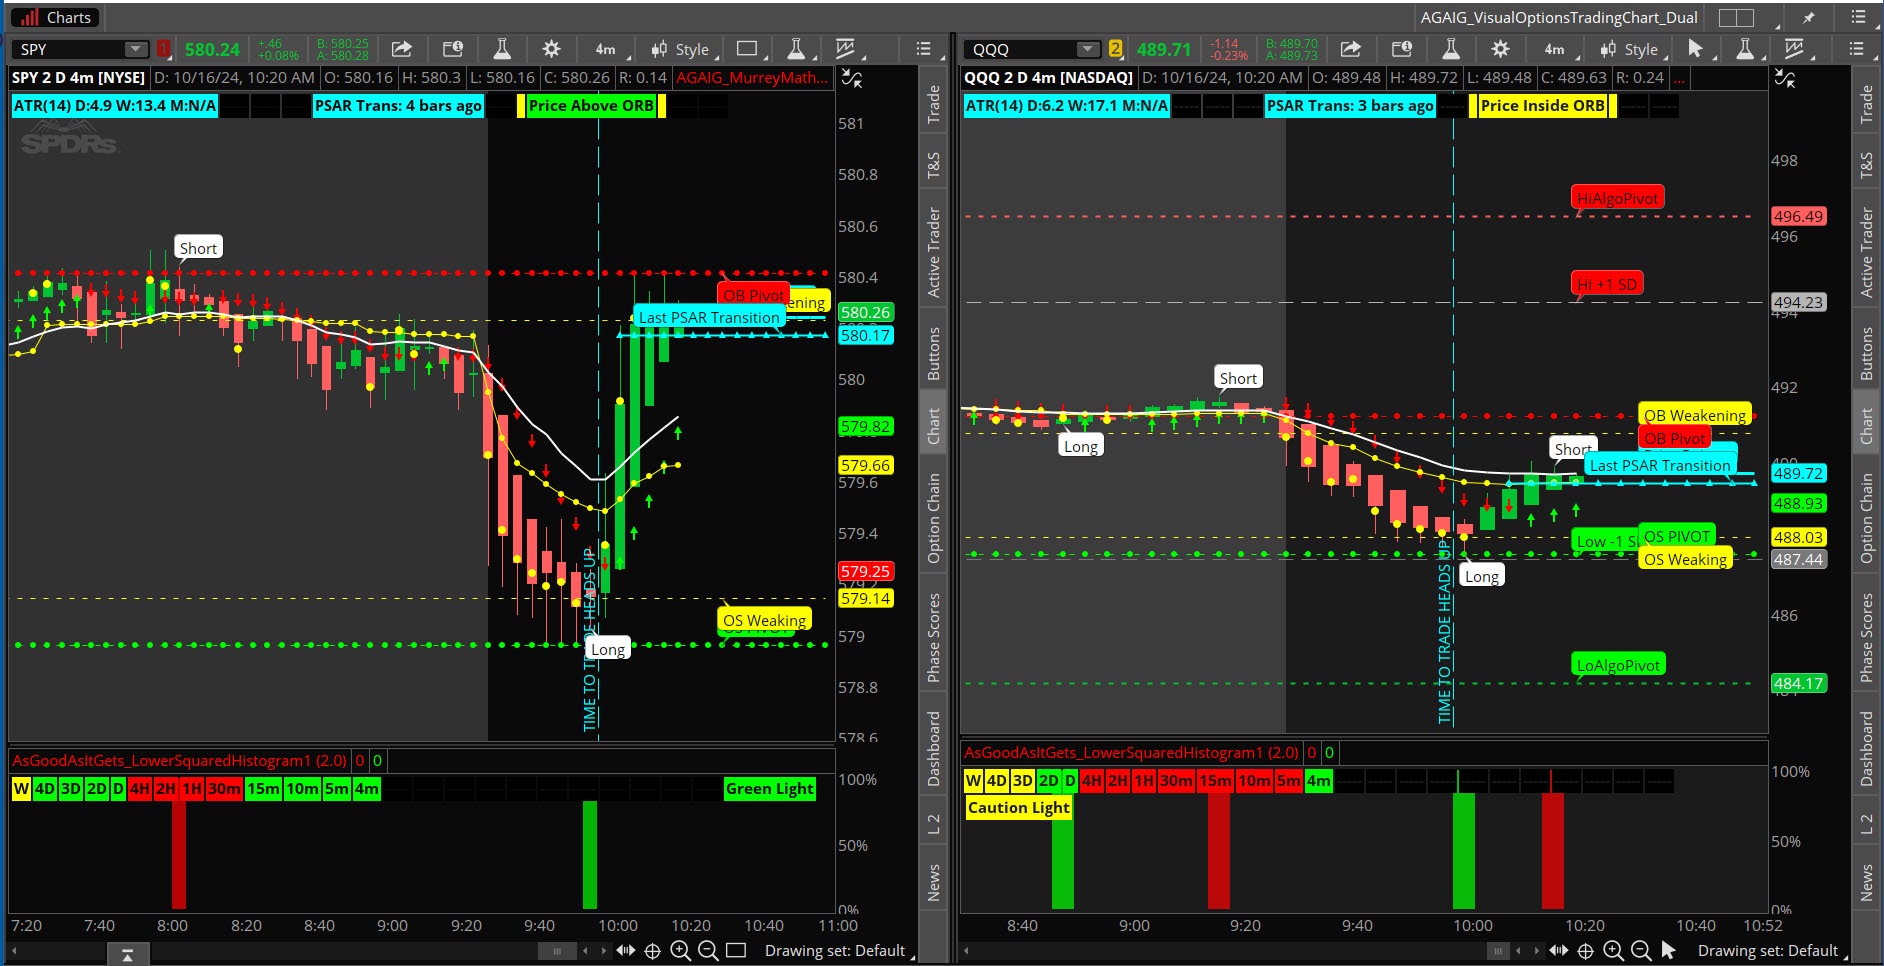Open Edit Studies flask on SPY chart
The height and width of the screenshot is (966, 1884).
(502, 49)
